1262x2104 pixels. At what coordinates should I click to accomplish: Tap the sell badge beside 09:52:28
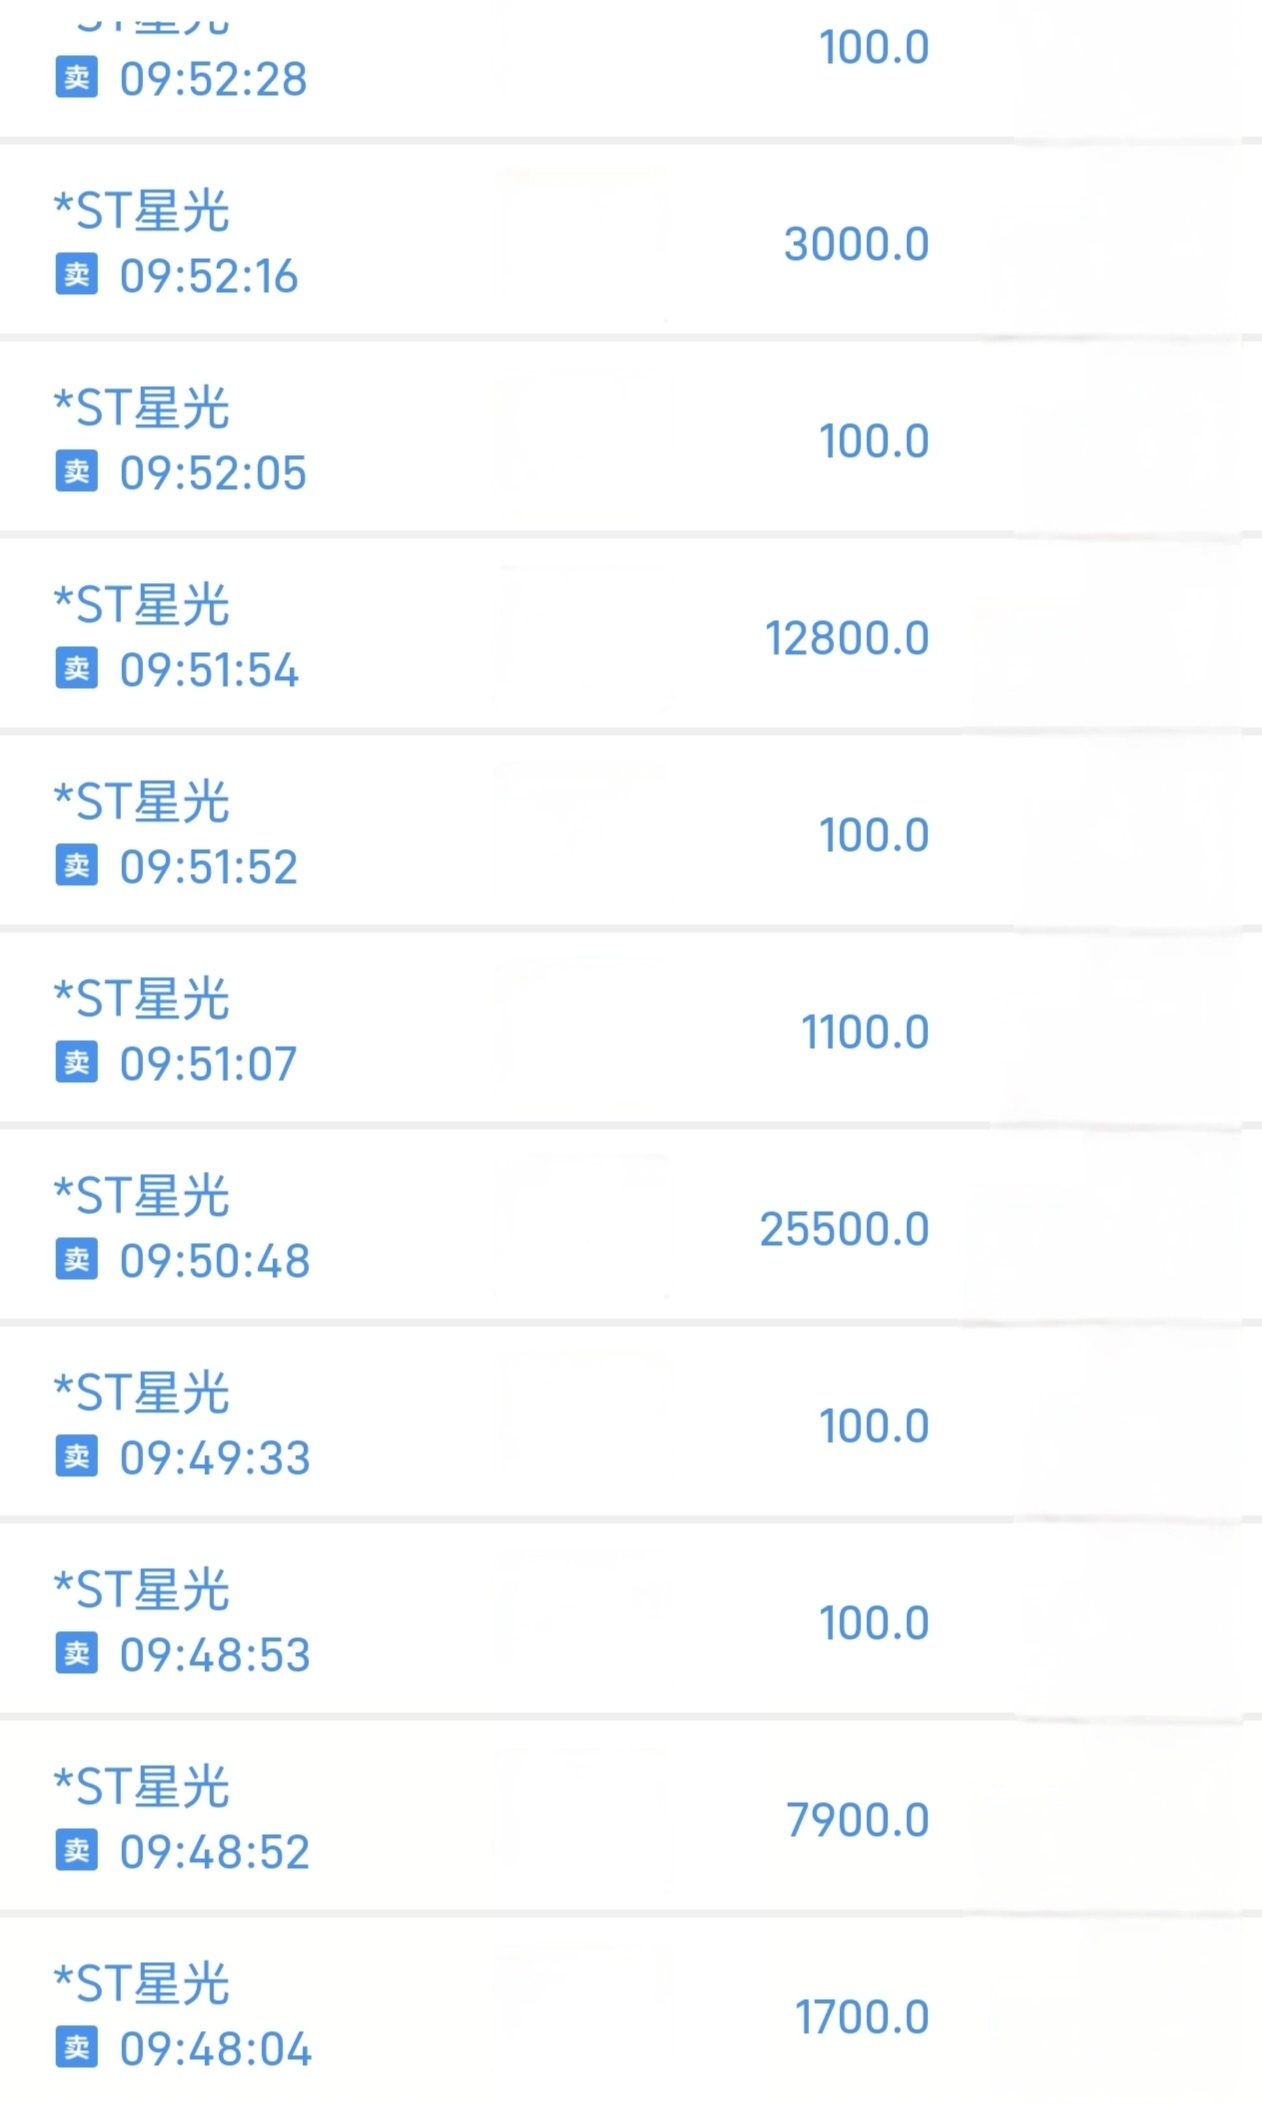point(77,77)
